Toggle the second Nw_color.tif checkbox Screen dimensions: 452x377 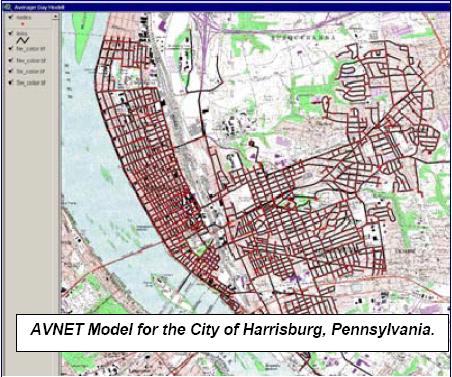click(11, 60)
